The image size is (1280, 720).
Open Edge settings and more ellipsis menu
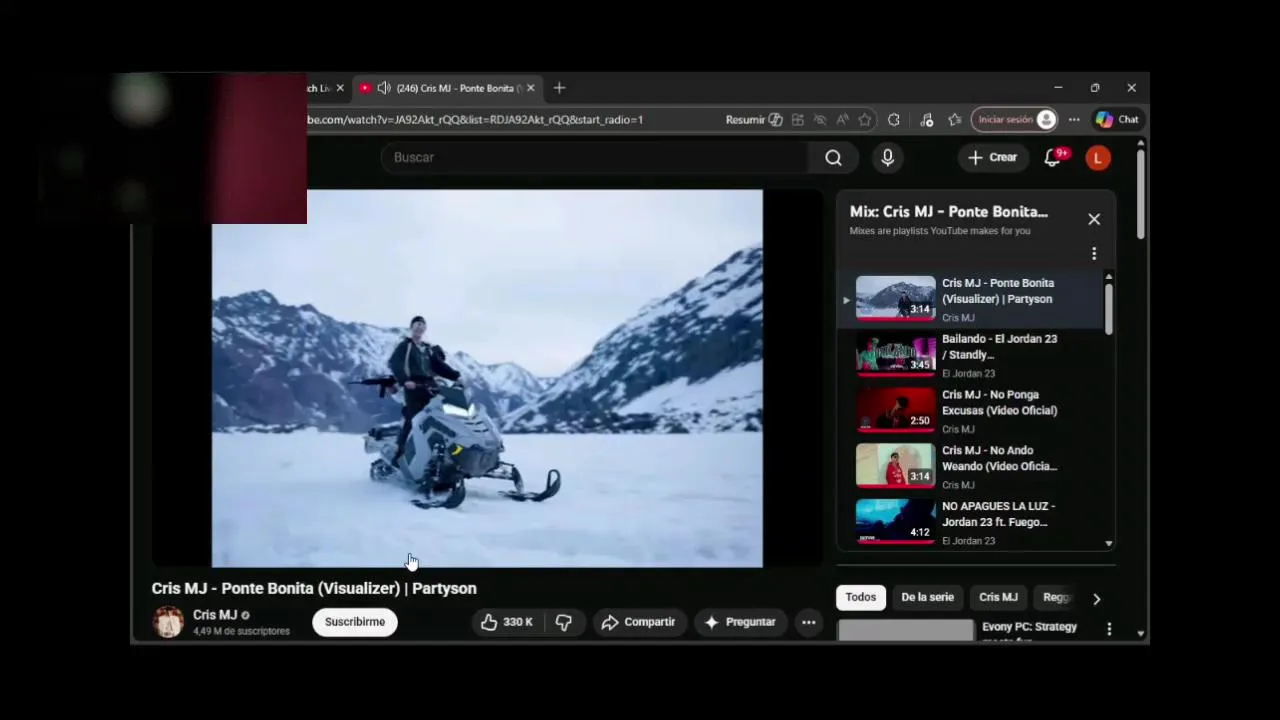1074,119
